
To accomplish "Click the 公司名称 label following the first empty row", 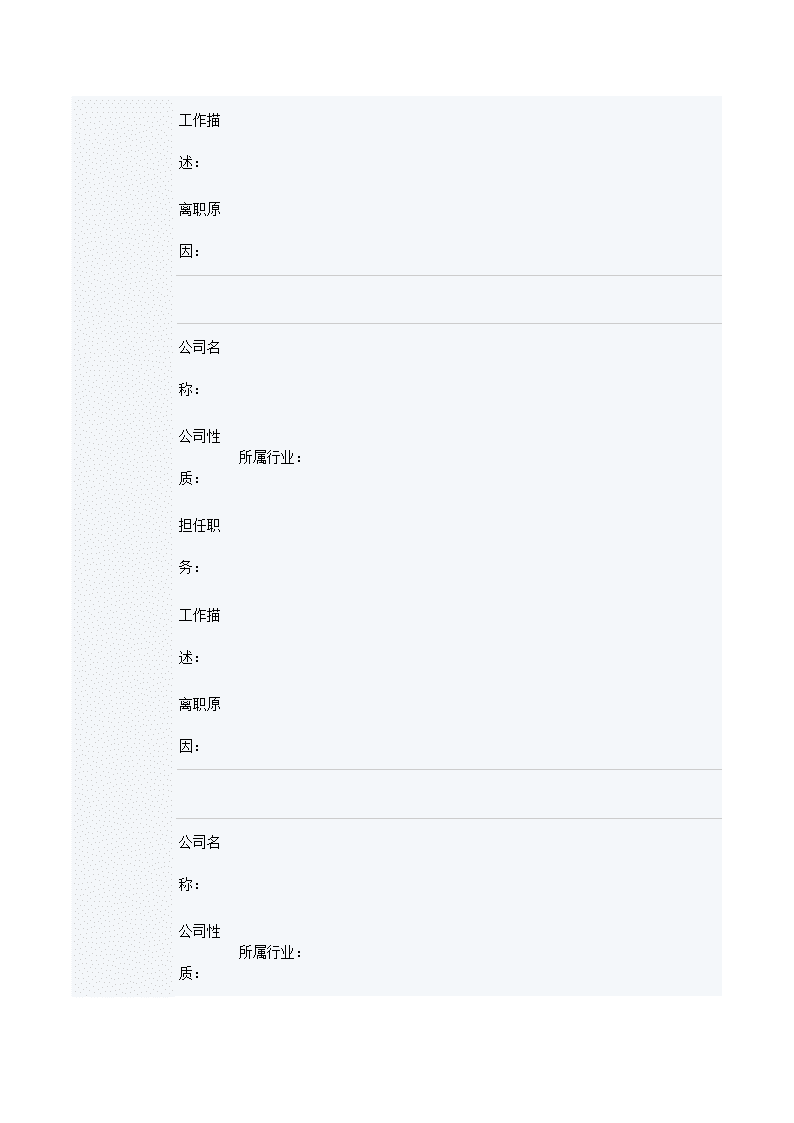I will (199, 368).
